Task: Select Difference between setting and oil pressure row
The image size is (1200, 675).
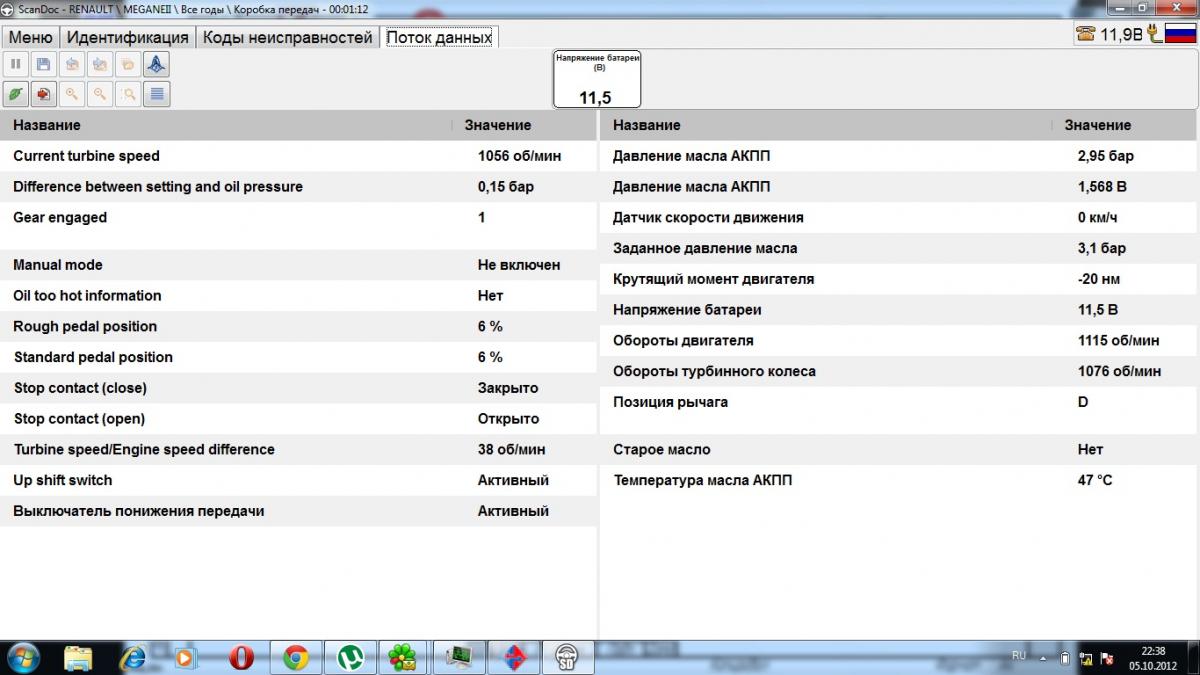Action: (298, 187)
